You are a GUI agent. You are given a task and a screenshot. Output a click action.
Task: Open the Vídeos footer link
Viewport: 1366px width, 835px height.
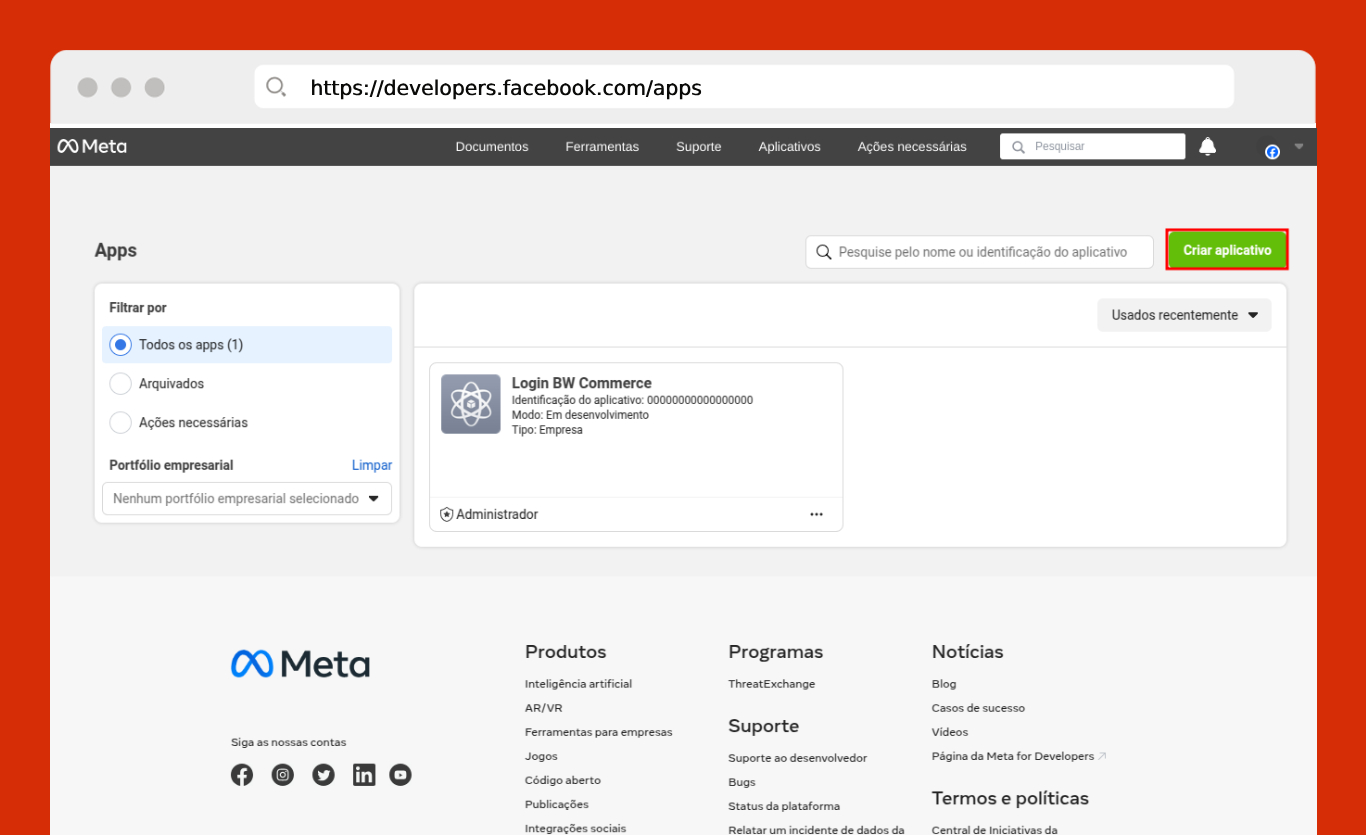point(950,732)
